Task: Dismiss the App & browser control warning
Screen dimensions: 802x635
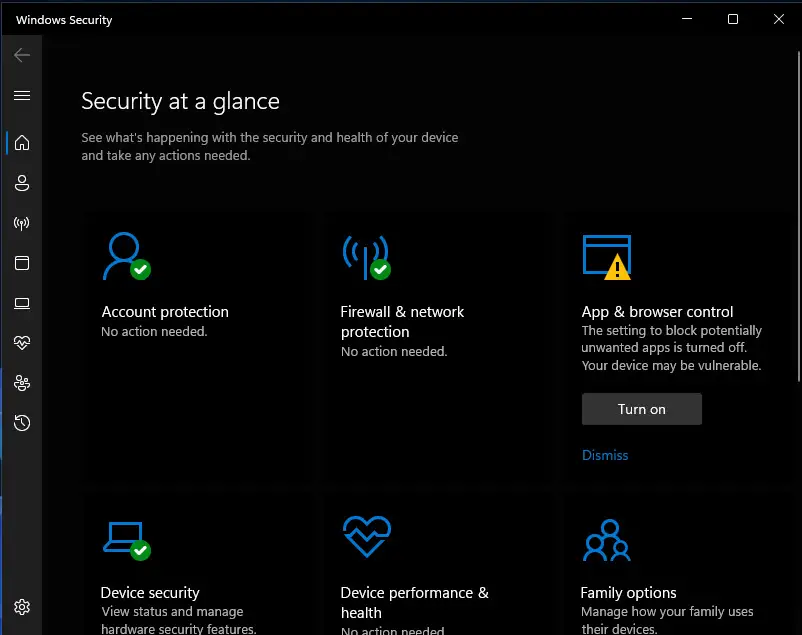Action: (605, 455)
